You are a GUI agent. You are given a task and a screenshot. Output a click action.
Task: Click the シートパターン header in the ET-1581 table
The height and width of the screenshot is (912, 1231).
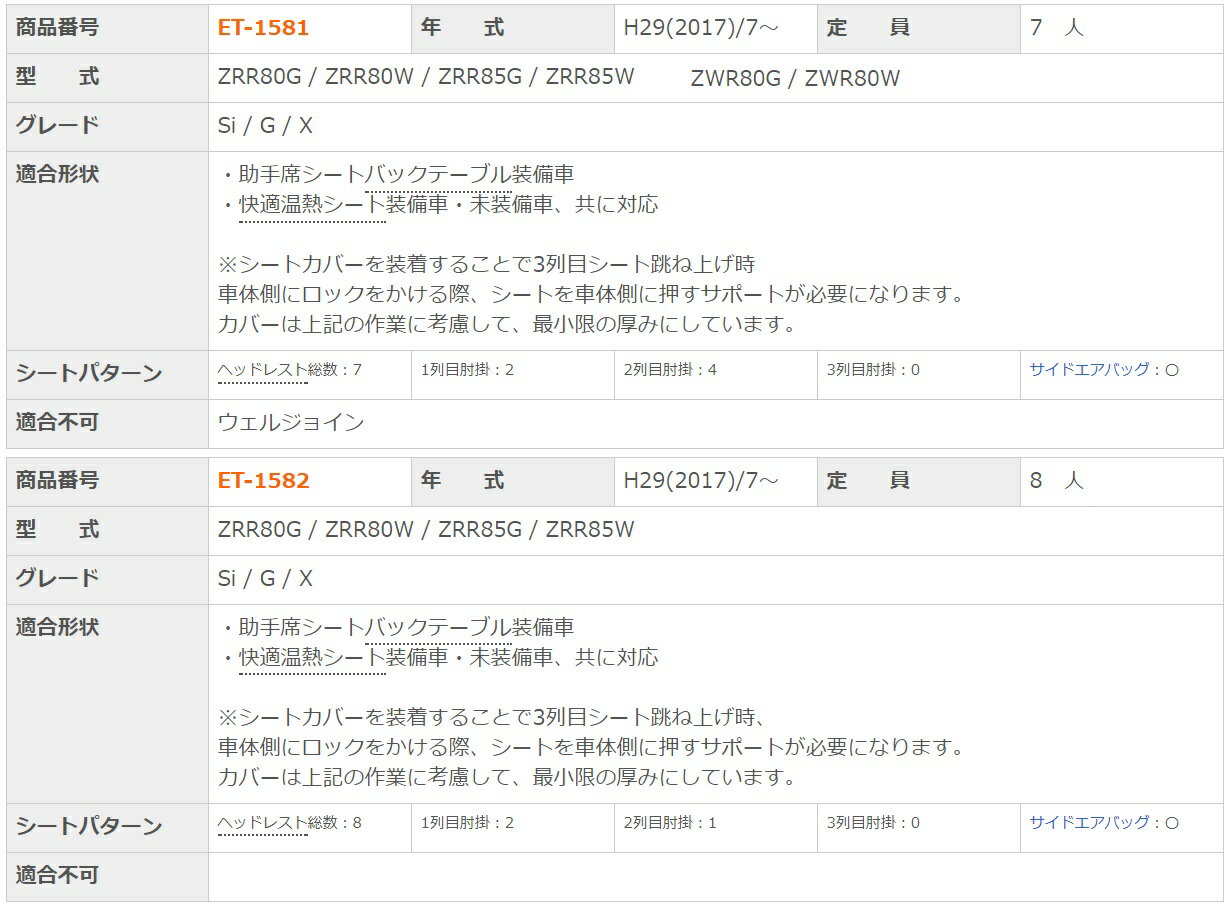click(89, 374)
